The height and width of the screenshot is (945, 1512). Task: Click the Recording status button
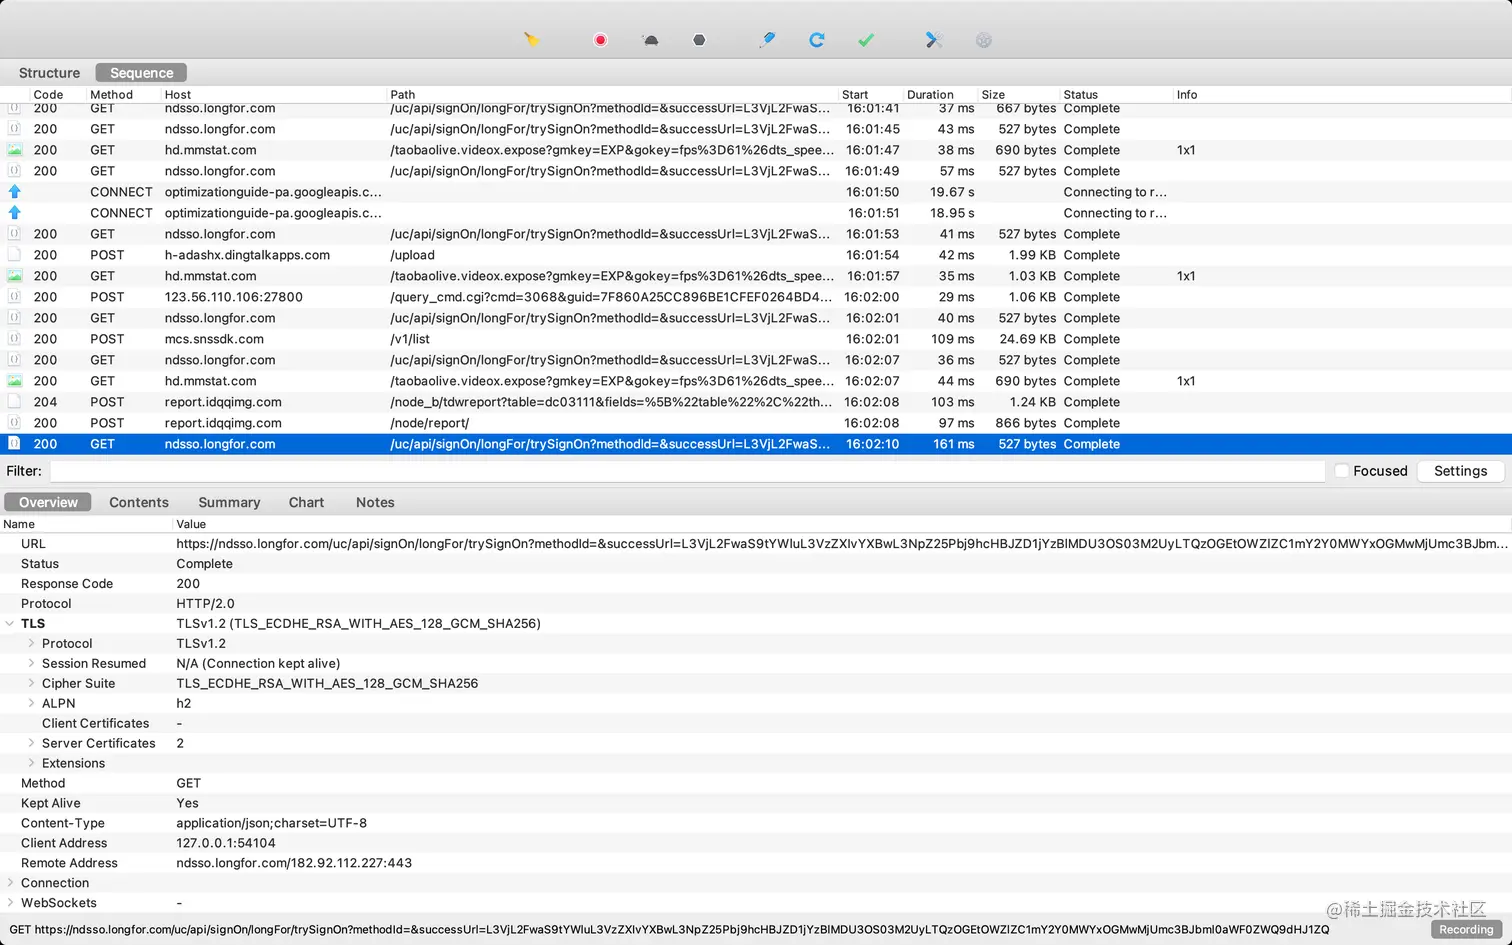pyautogui.click(x=1466, y=930)
